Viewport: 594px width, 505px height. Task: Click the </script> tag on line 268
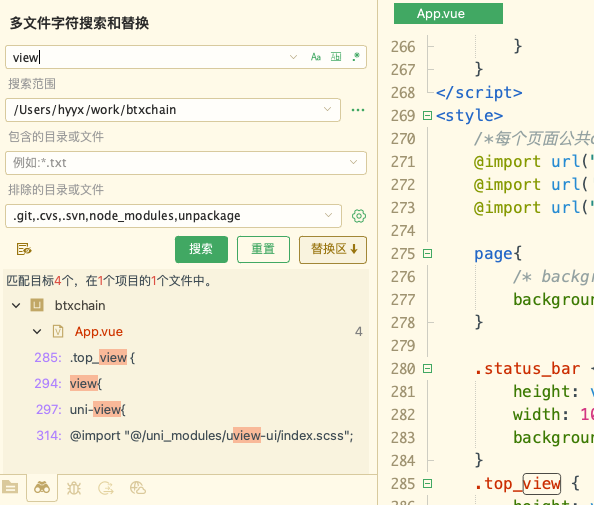point(479,93)
